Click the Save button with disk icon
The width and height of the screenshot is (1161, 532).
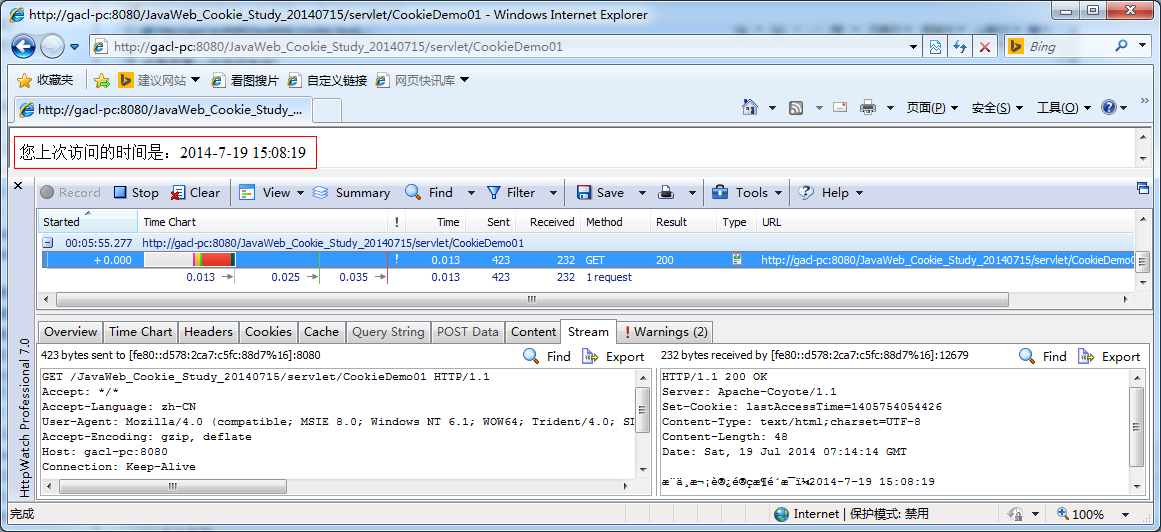(x=600, y=193)
